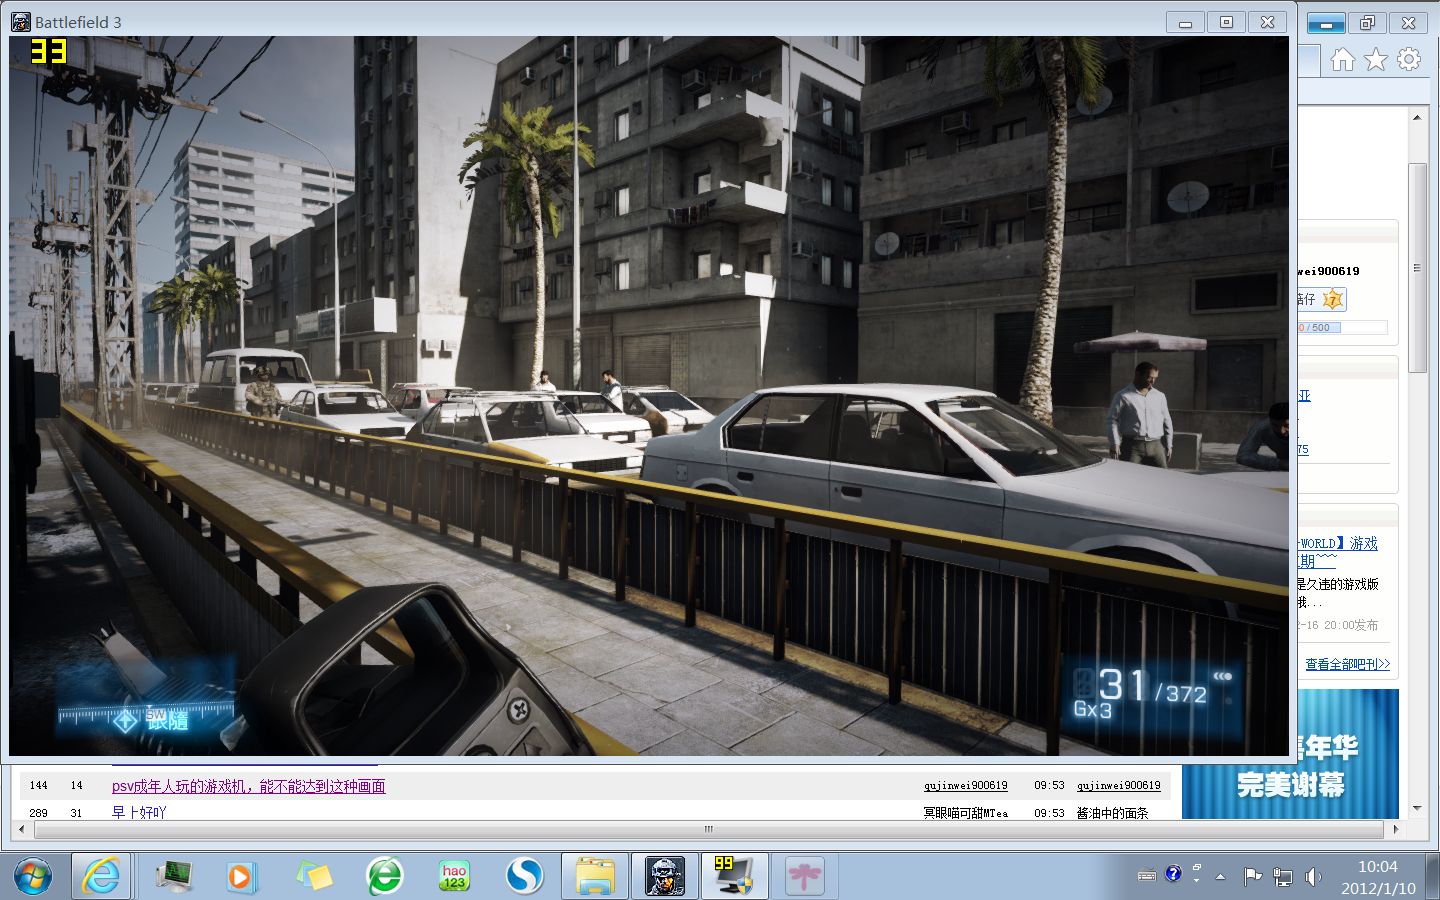Open the 酱油中的面条 replier link

pyautogui.click(x=1112, y=813)
